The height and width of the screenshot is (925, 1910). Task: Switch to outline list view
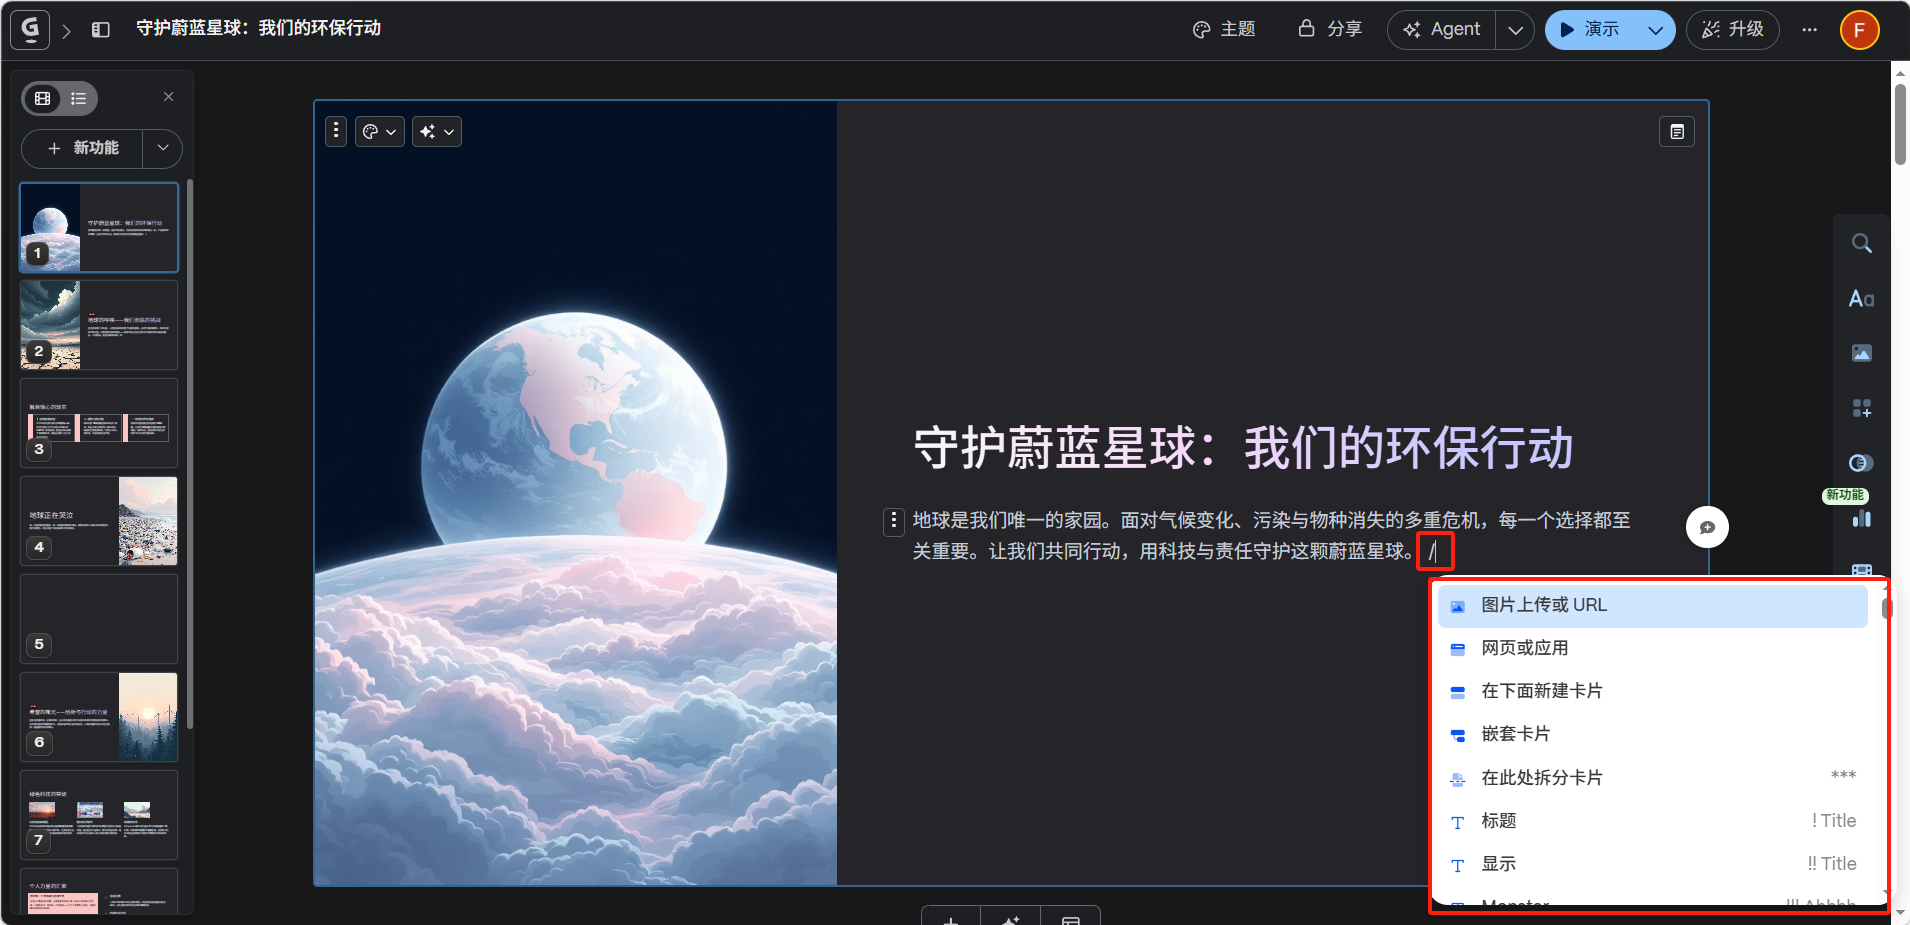[x=79, y=98]
